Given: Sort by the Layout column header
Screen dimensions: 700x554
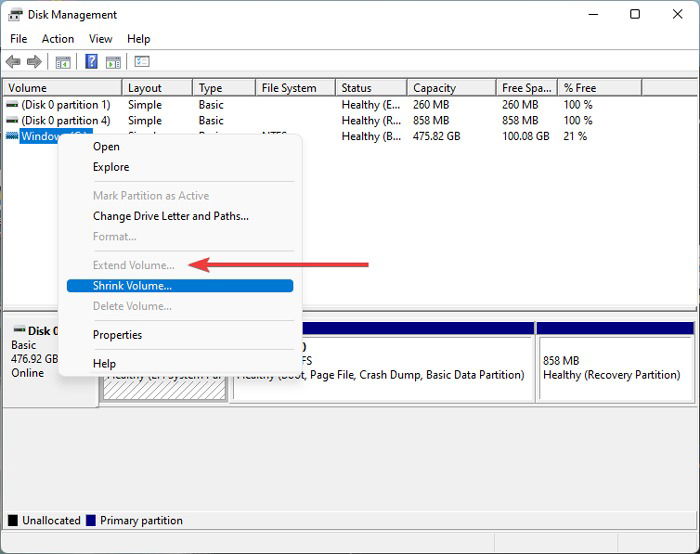Looking at the screenshot, I should point(157,88).
